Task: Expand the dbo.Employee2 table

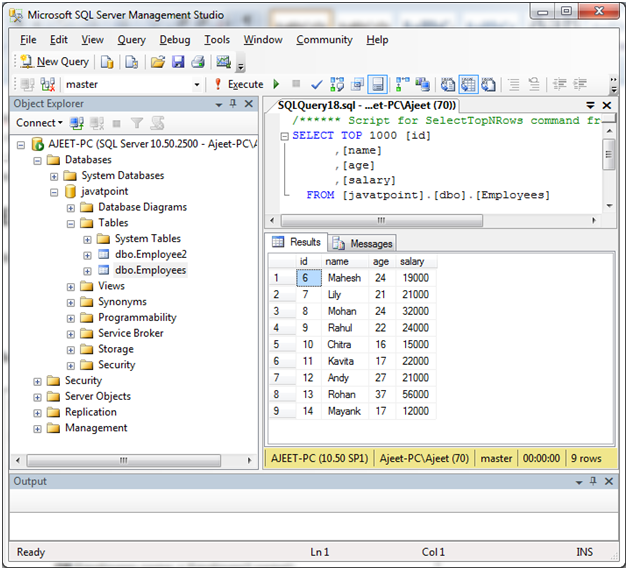Action: pyautogui.click(x=87, y=255)
